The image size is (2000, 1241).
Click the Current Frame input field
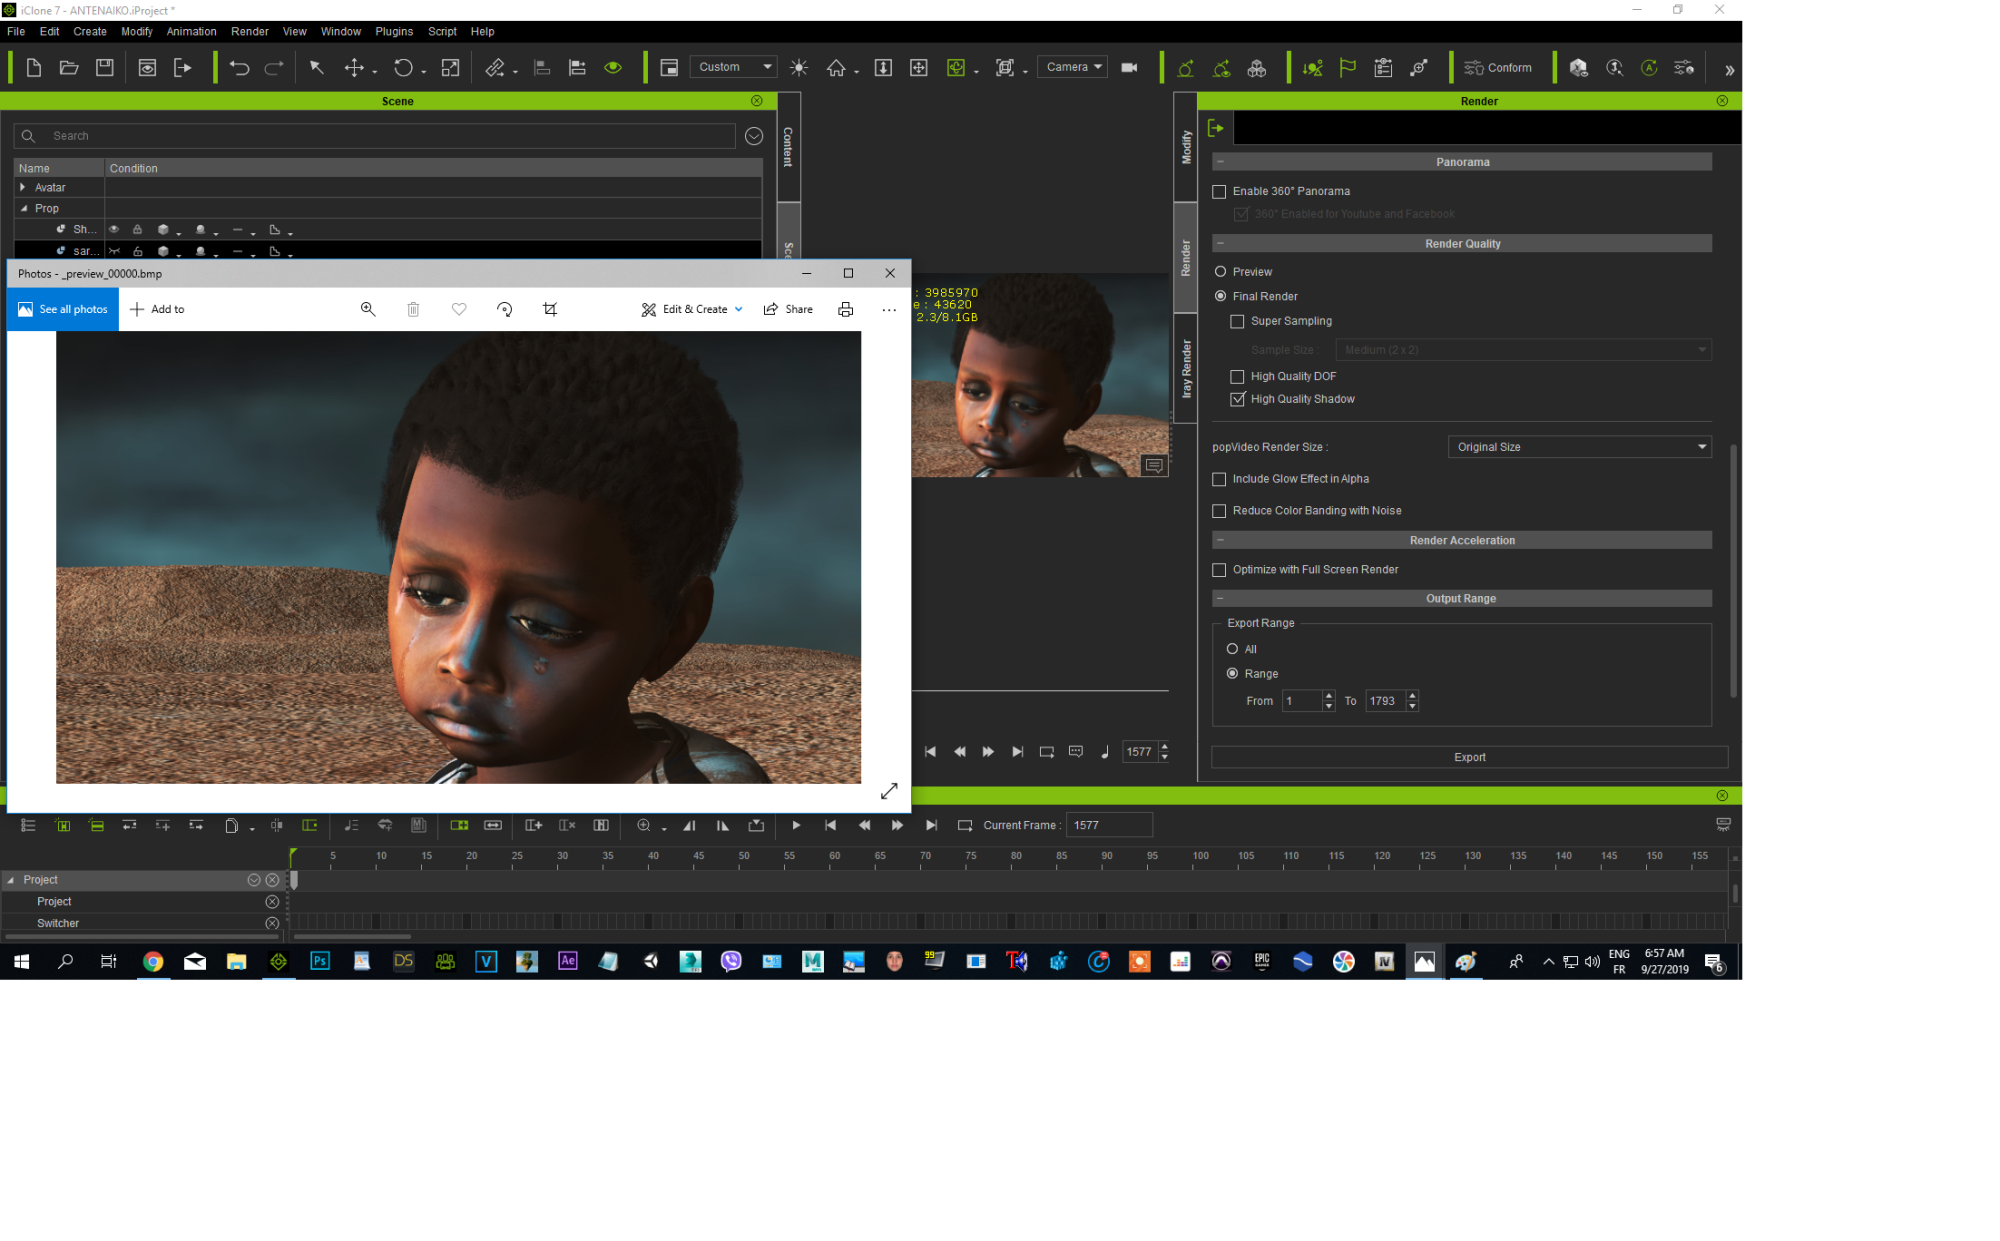1109,825
